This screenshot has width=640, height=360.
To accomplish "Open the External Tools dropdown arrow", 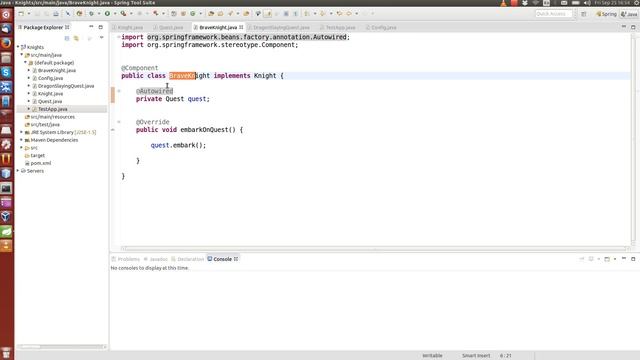I will (x=131, y=13).
